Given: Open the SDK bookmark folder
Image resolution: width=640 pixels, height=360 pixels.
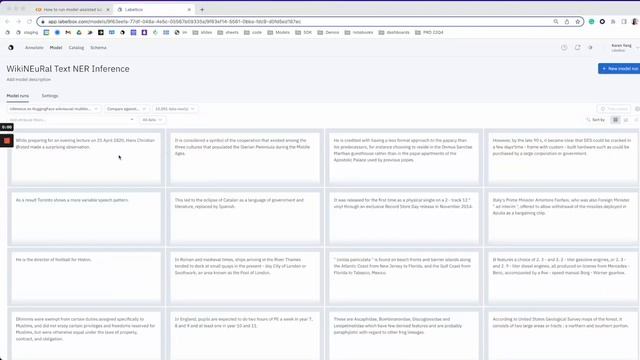Looking at the screenshot, I should 303,32.
